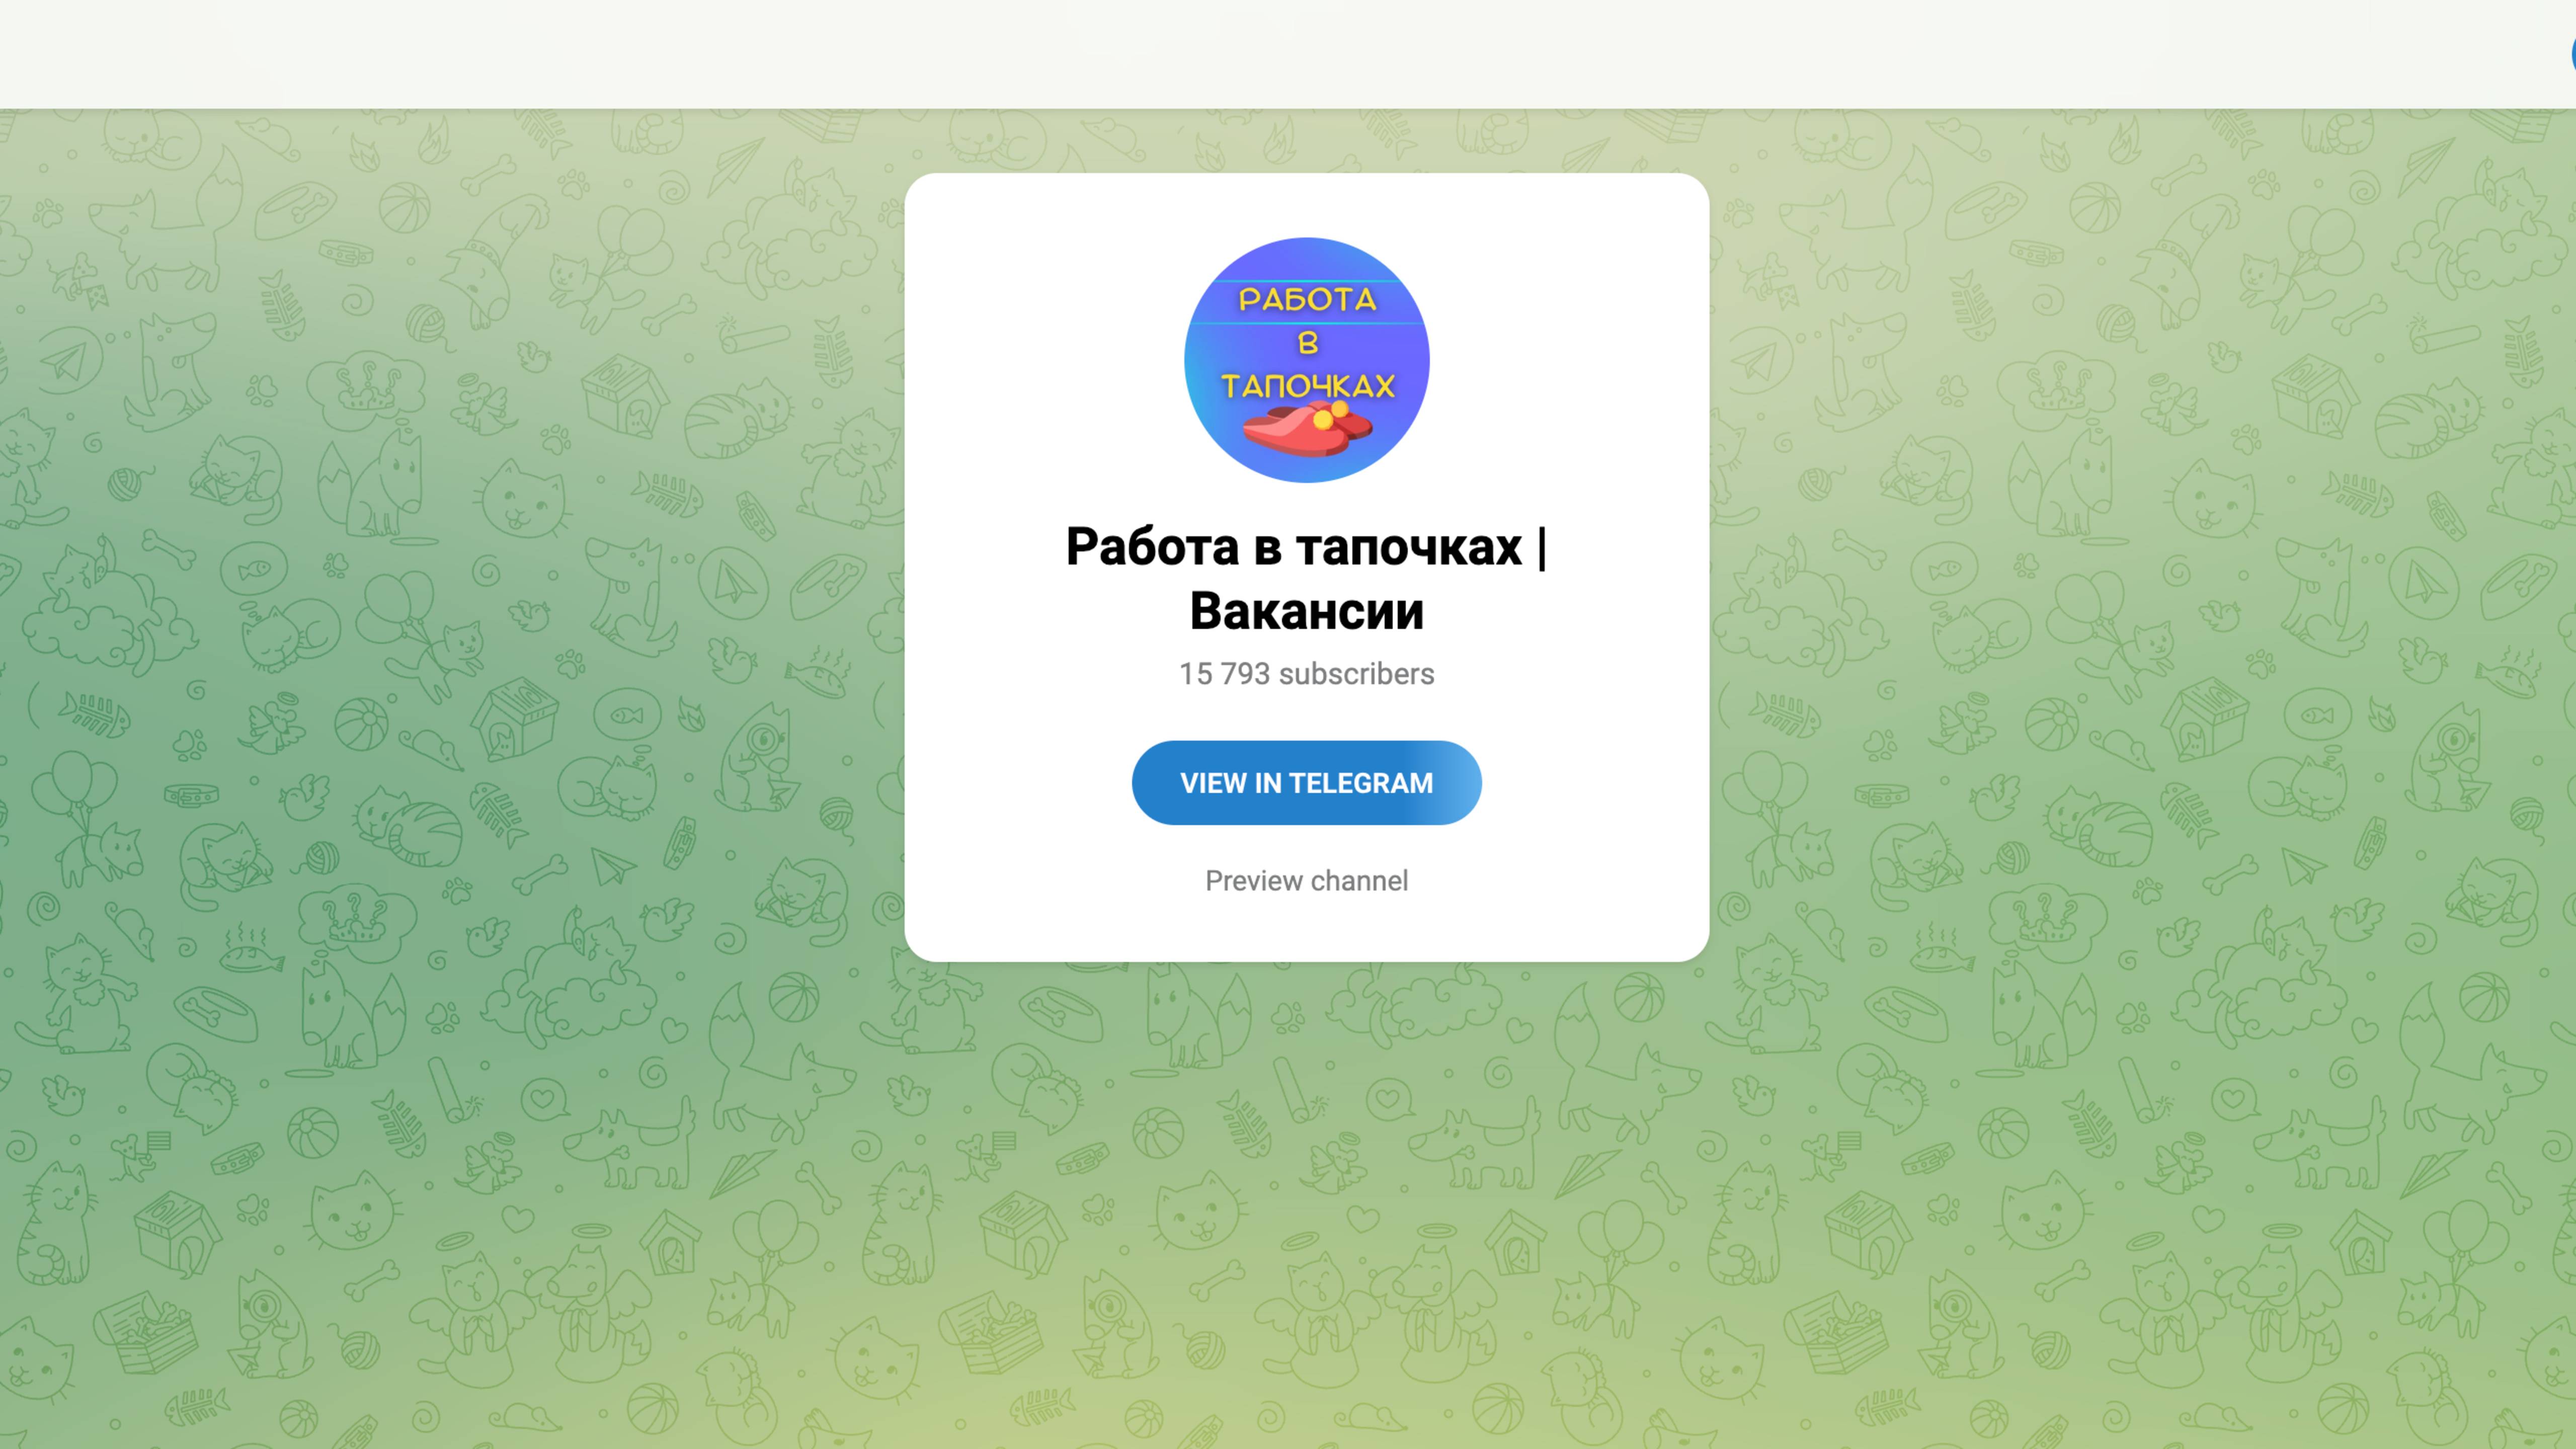Screen dimensions: 2576x1449
Task: Click the yellow 'РАБОТА' text in logo
Action: (x=1307, y=299)
